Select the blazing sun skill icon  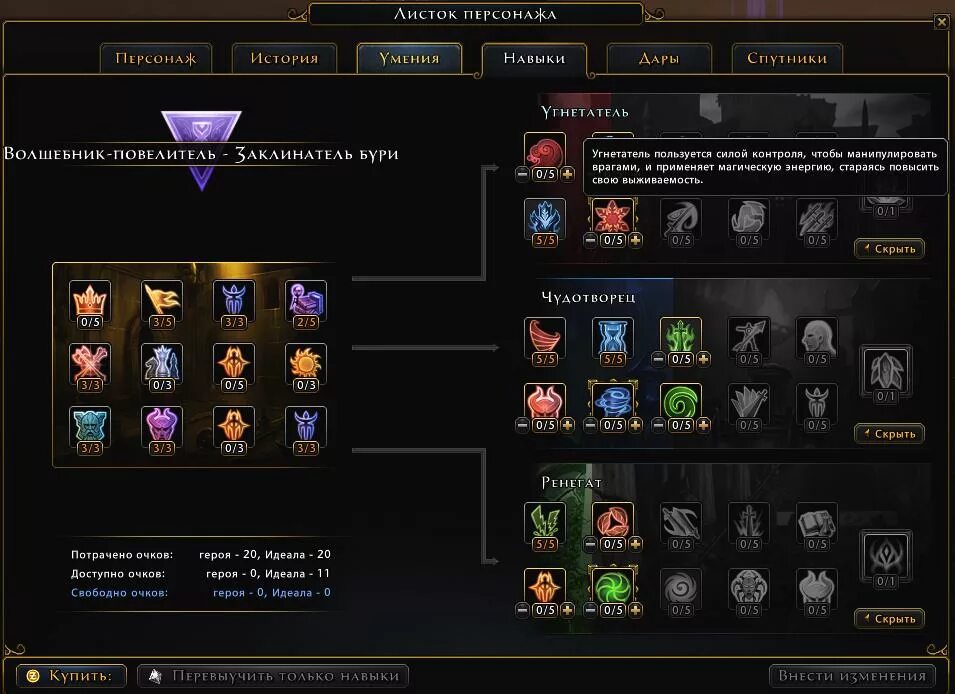click(x=306, y=363)
